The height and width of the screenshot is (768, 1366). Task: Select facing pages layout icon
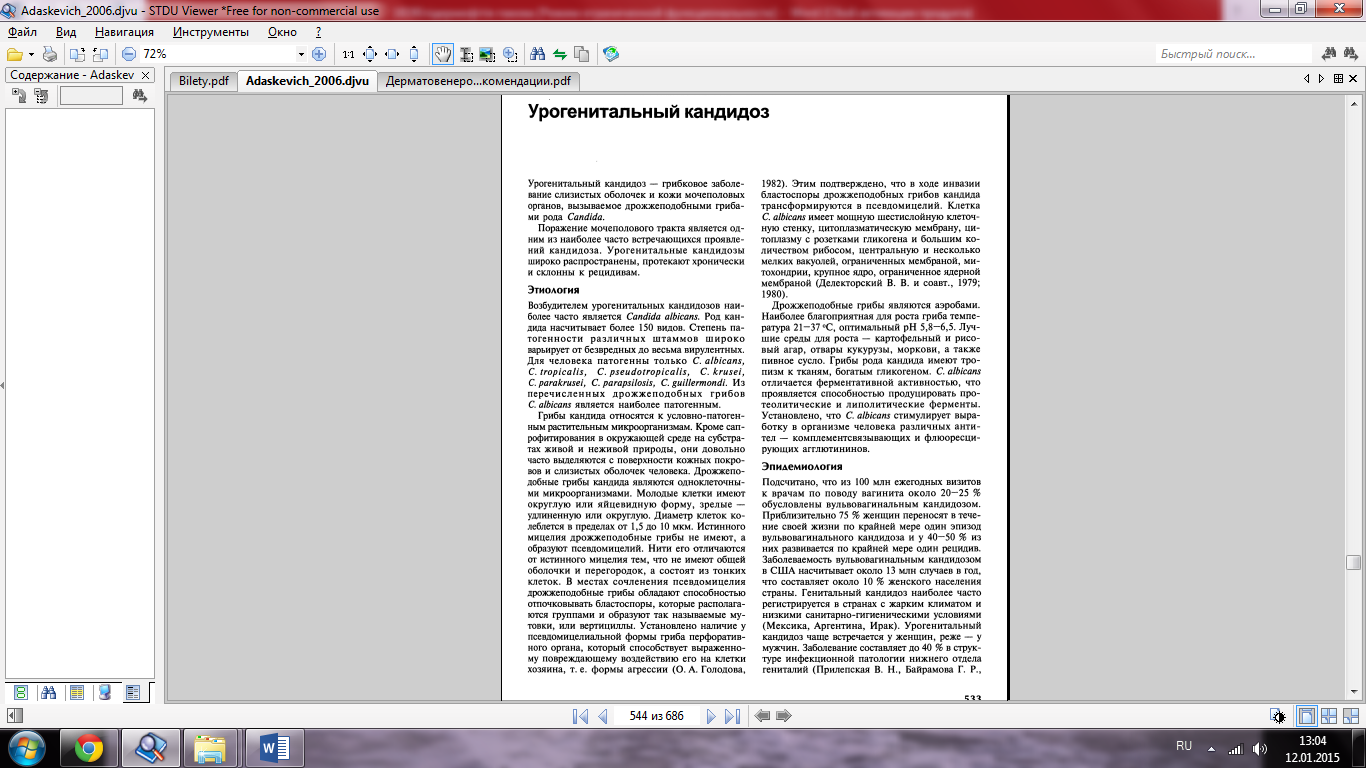point(1329,716)
